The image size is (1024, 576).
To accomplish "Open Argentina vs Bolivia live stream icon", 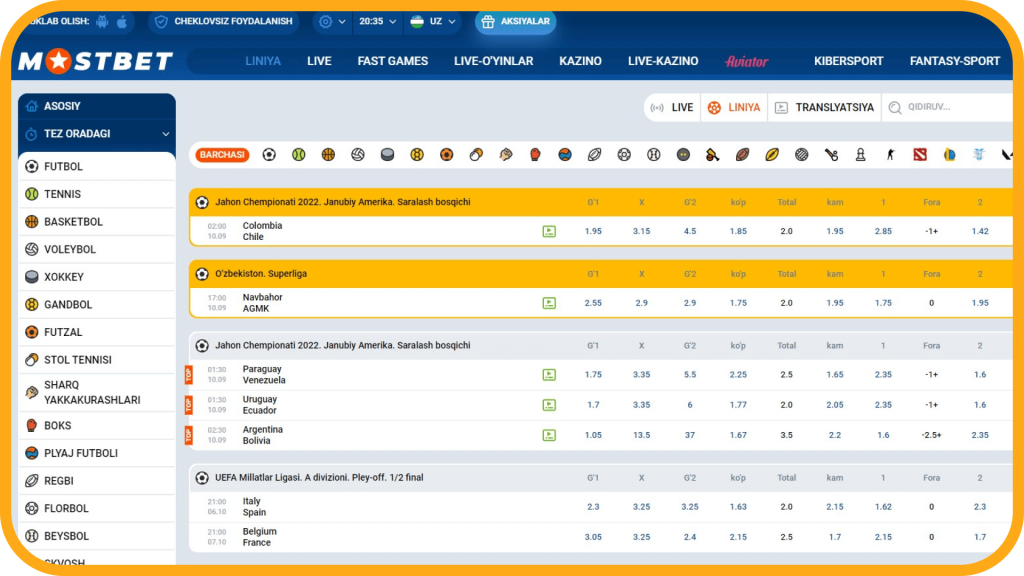I will (549, 435).
